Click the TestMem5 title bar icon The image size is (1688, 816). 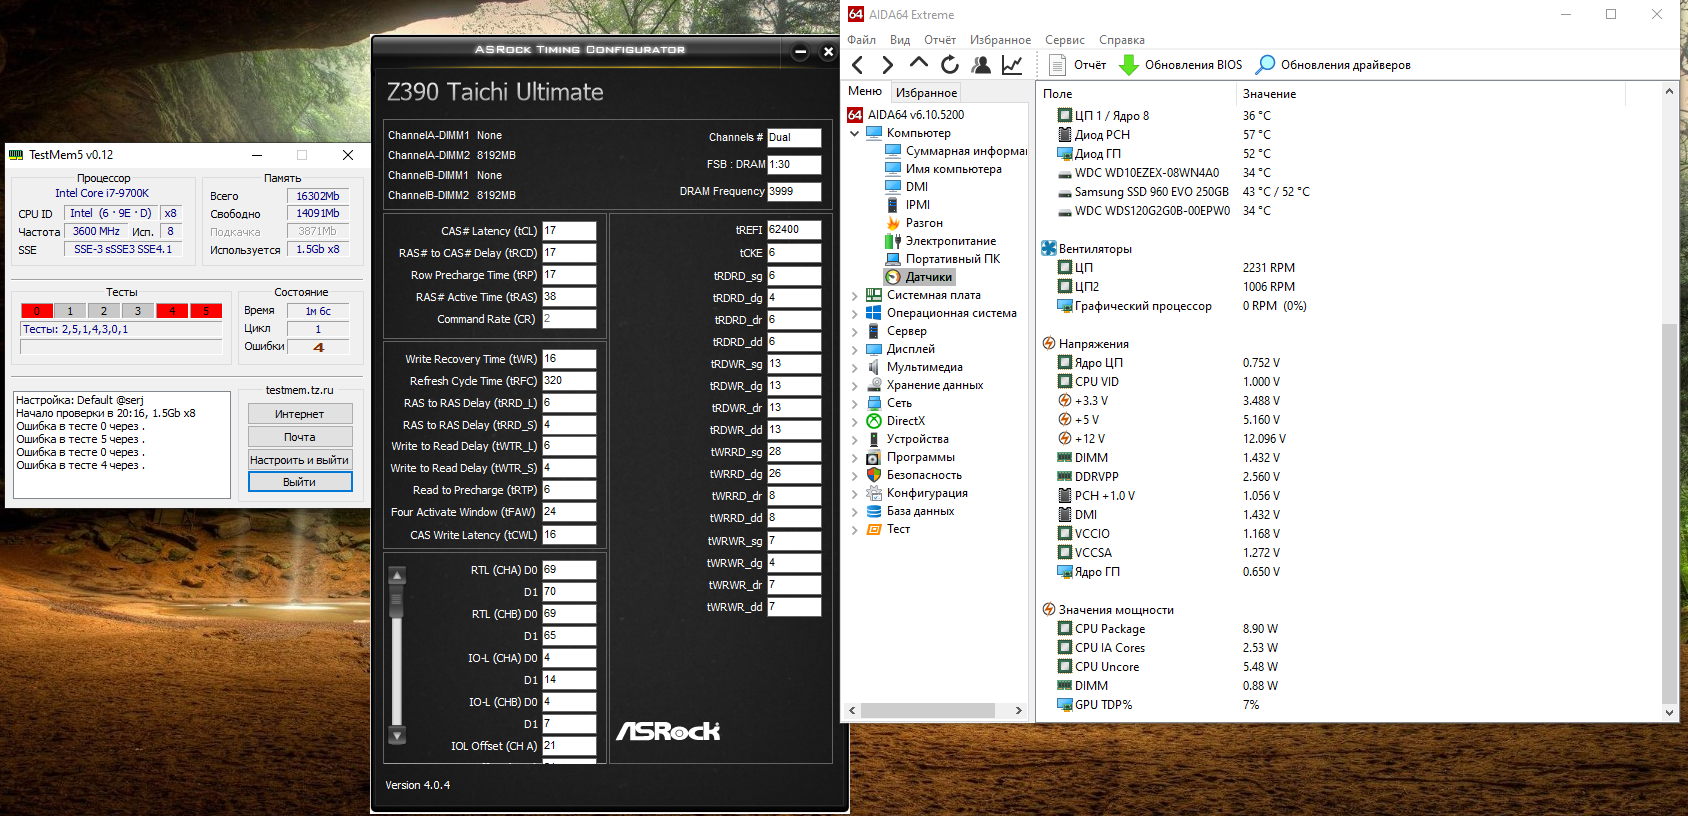16,155
